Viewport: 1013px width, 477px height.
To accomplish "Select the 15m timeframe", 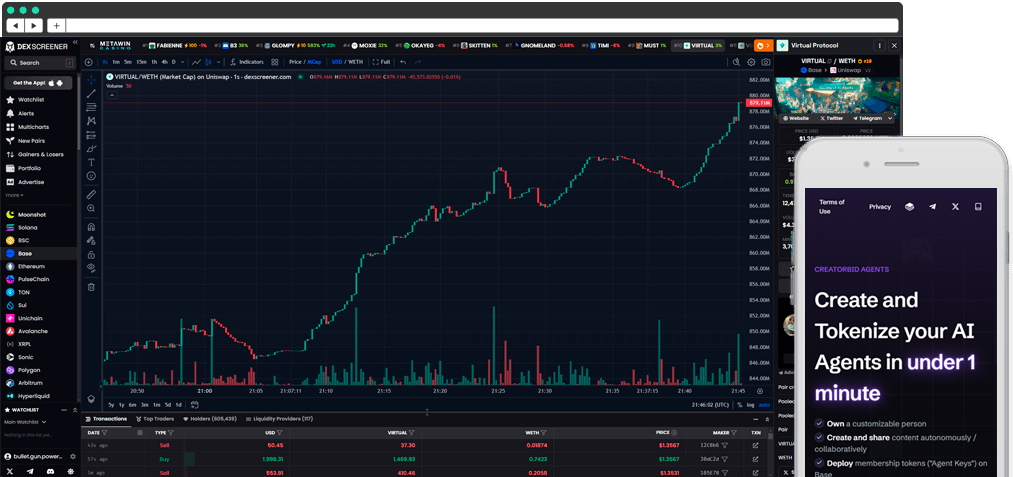I will 141,62.
